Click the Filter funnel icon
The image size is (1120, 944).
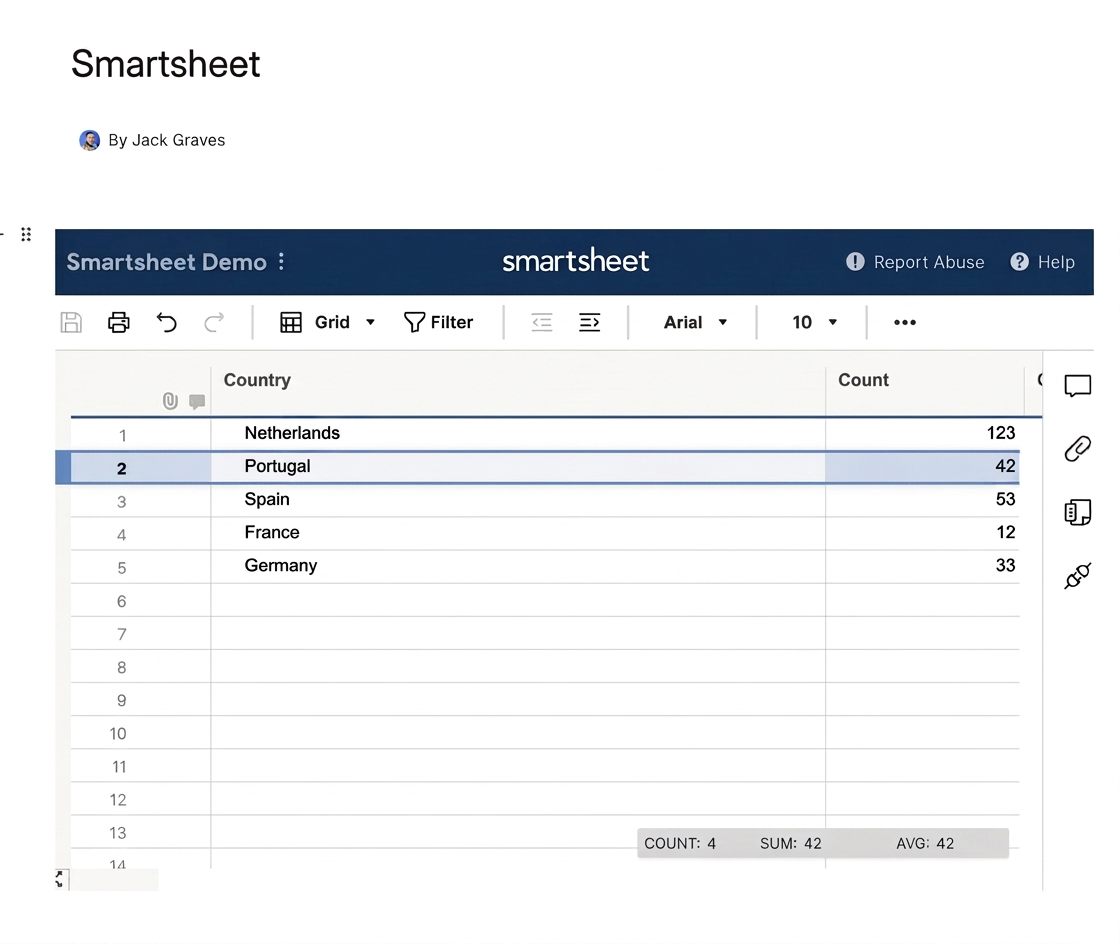click(x=414, y=323)
